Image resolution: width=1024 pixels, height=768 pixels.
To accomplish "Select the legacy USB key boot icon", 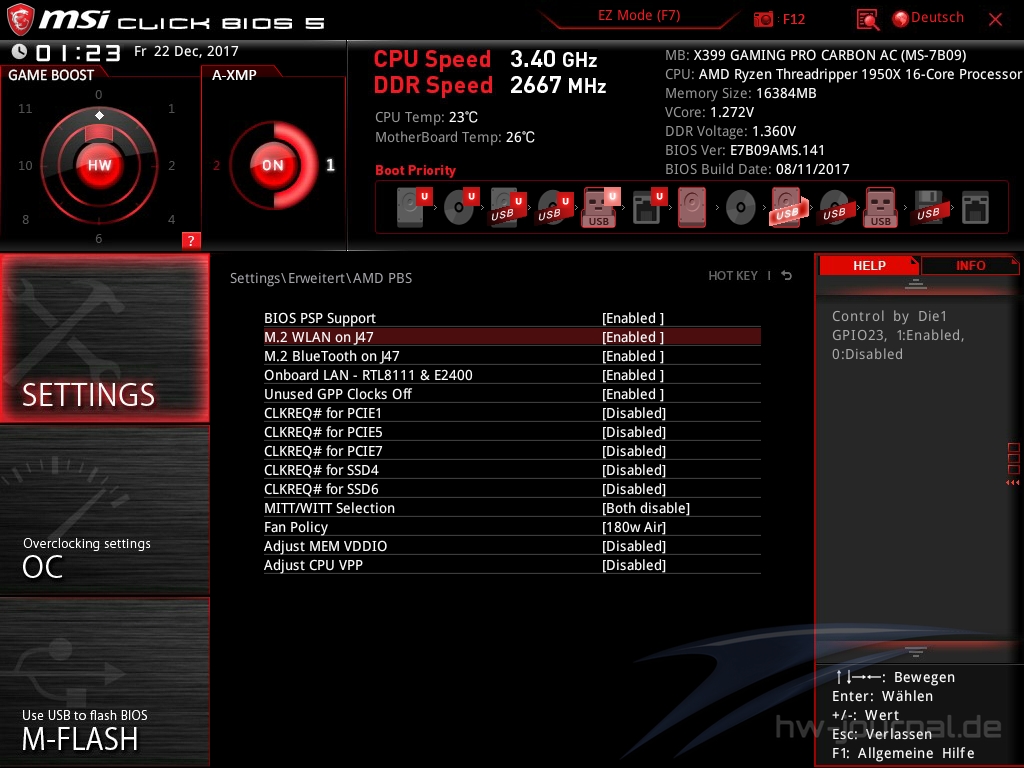I will pyautogui.click(x=880, y=208).
